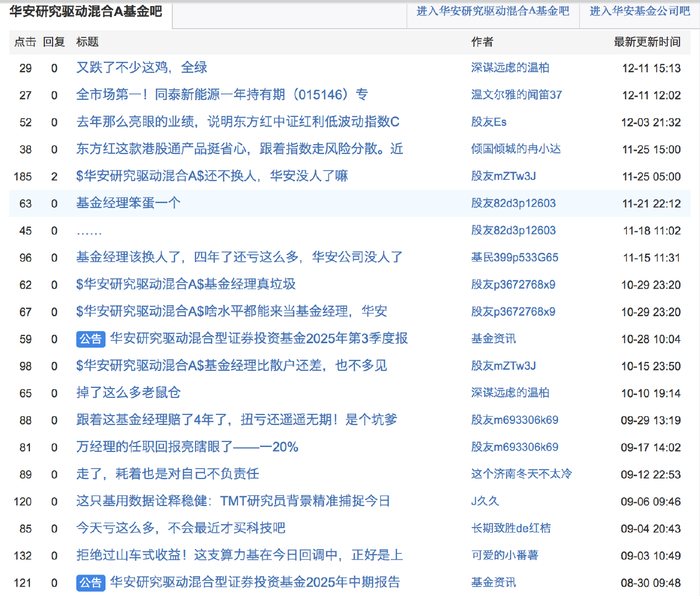
Task: View author 股友Es profile
Action: [489, 122]
